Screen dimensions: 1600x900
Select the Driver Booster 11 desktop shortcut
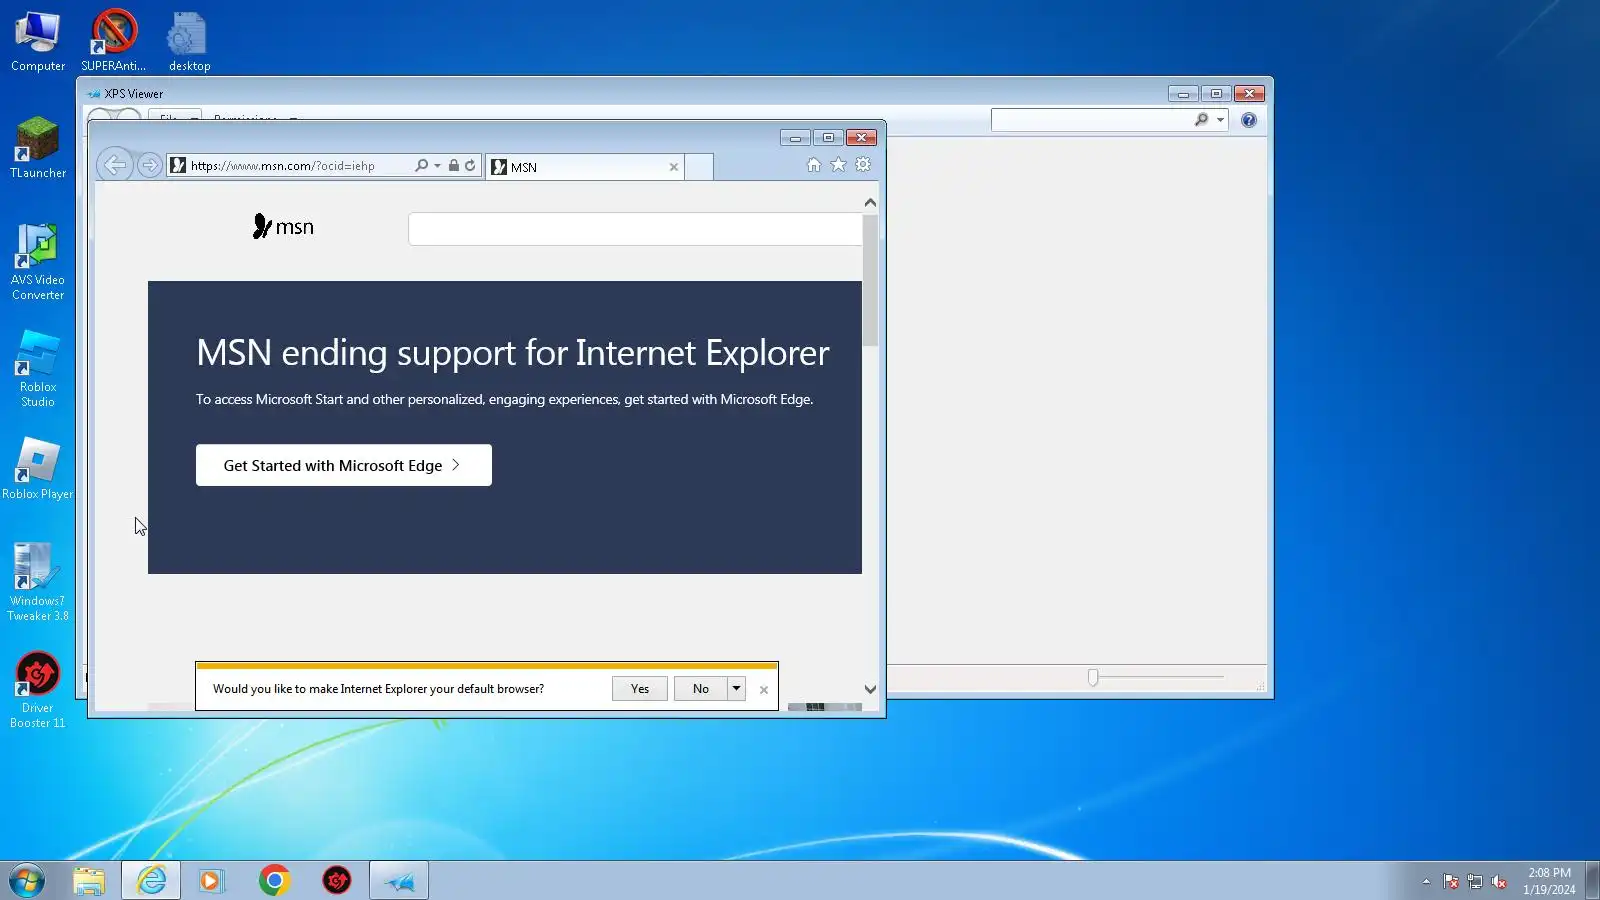38,690
